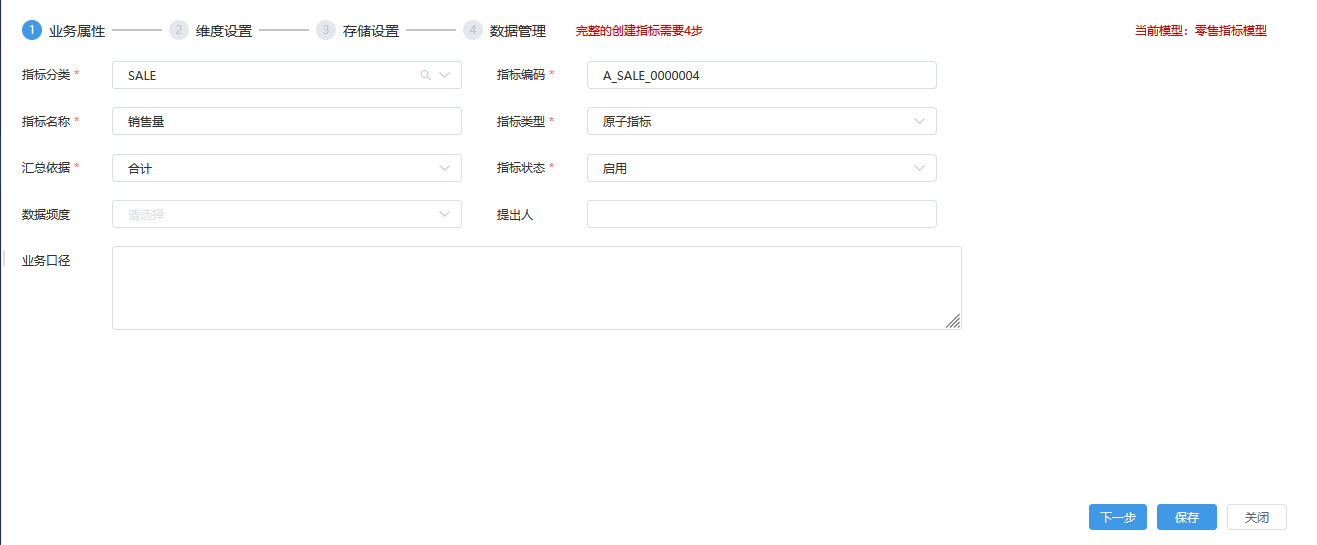Screen dimensions: 1317x545
Task: Click the 业务口径 label
Action: [46, 261]
